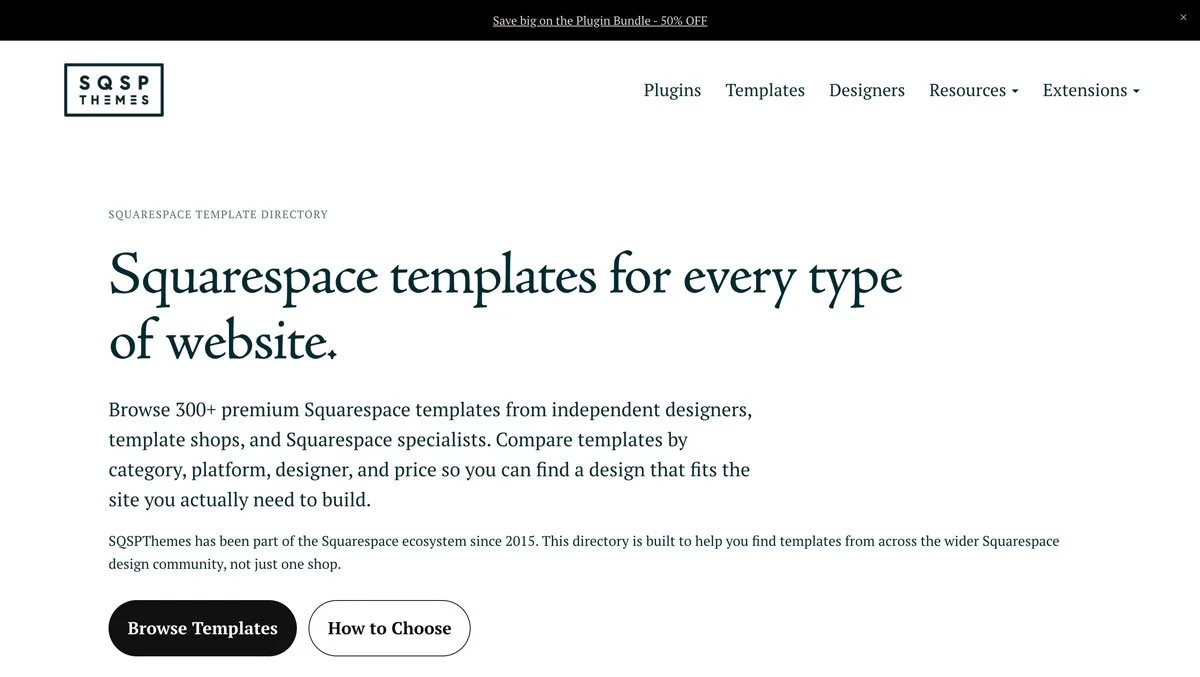Click the 'Browse 300+ premium Squarespace templates' paragraph
The width and height of the screenshot is (1200, 677).
430,454
